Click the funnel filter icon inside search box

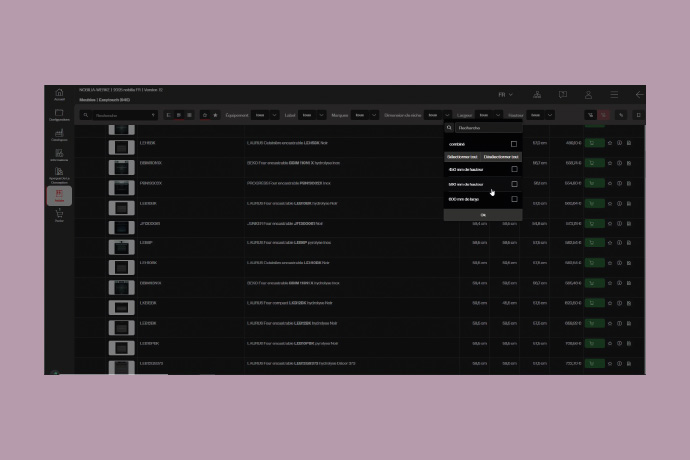153,115
